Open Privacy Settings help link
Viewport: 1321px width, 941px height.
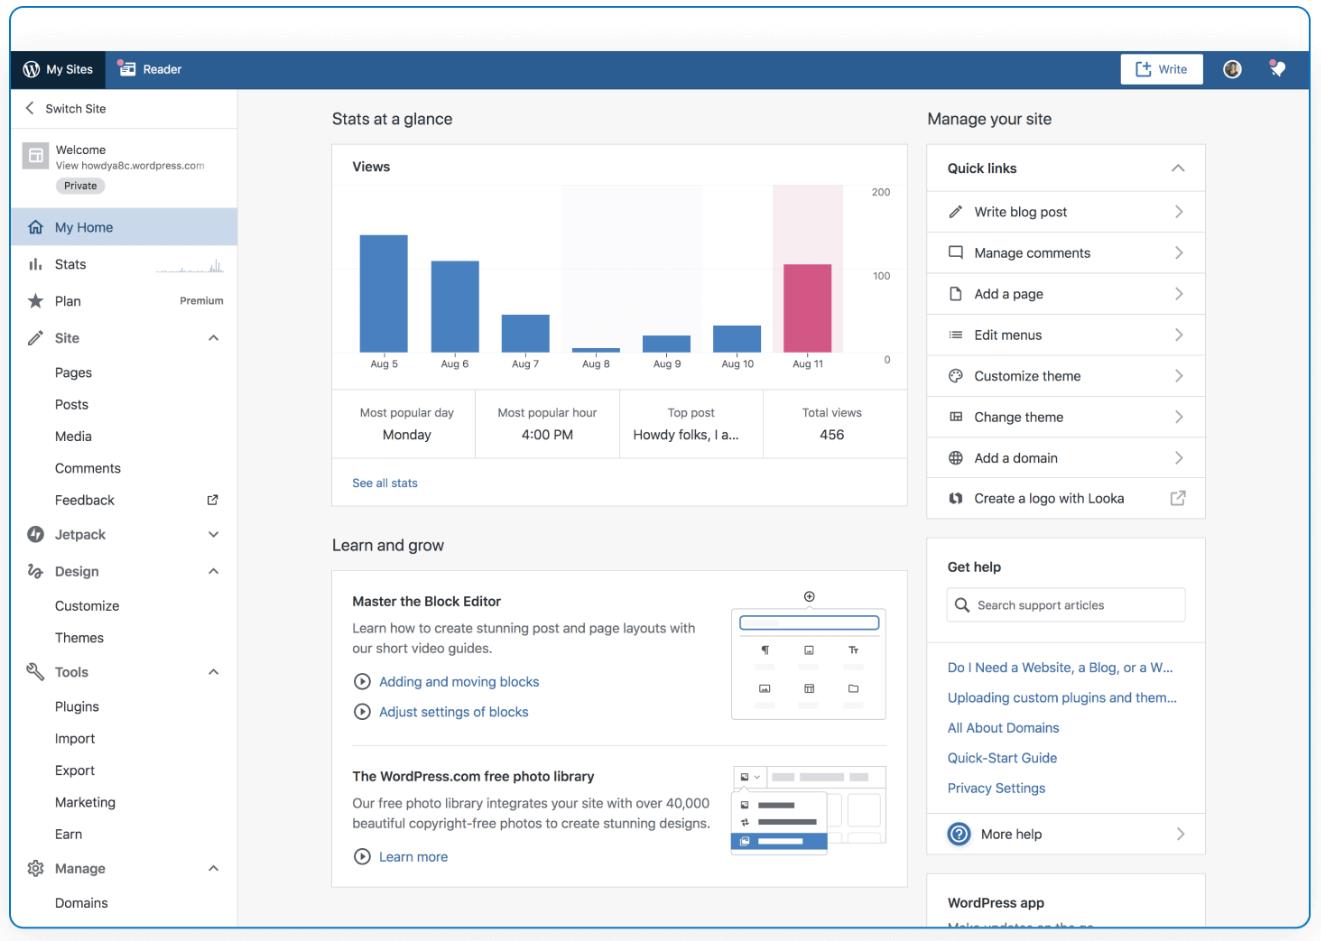pos(996,788)
